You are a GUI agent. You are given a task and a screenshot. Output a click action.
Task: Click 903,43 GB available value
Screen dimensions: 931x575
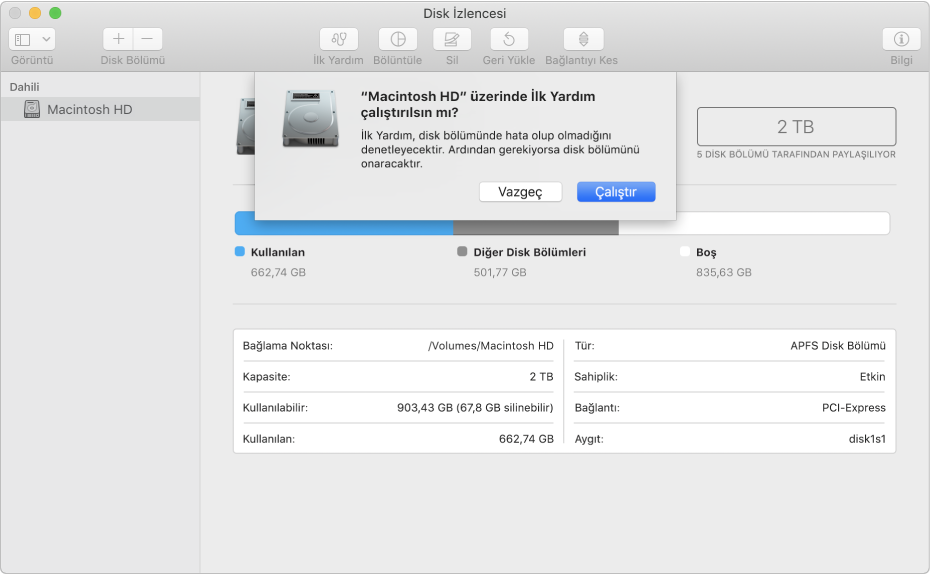475,407
